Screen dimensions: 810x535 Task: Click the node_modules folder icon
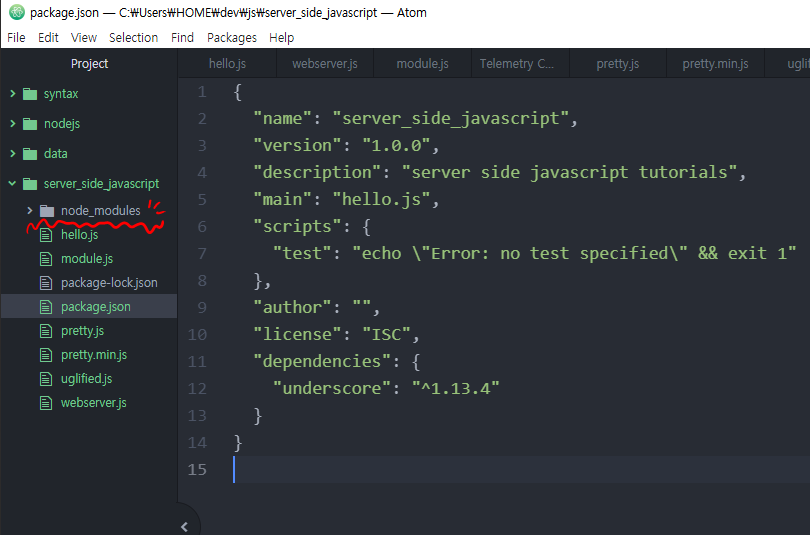click(47, 211)
